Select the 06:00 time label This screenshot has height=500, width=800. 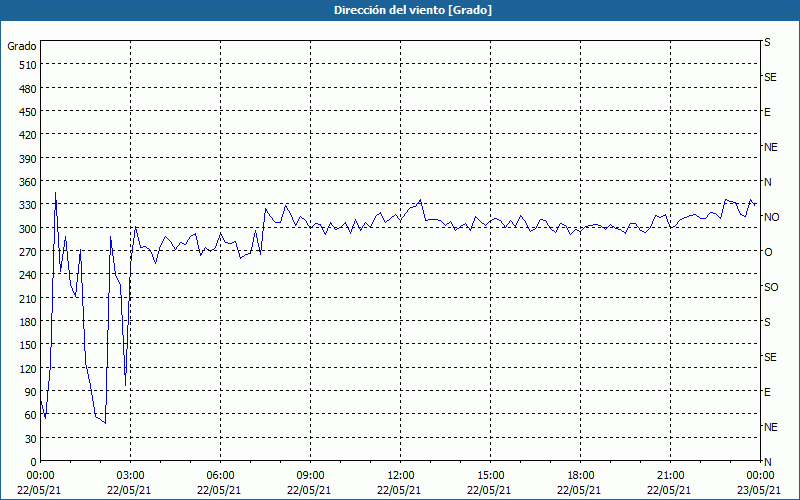(x=220, y=476)
